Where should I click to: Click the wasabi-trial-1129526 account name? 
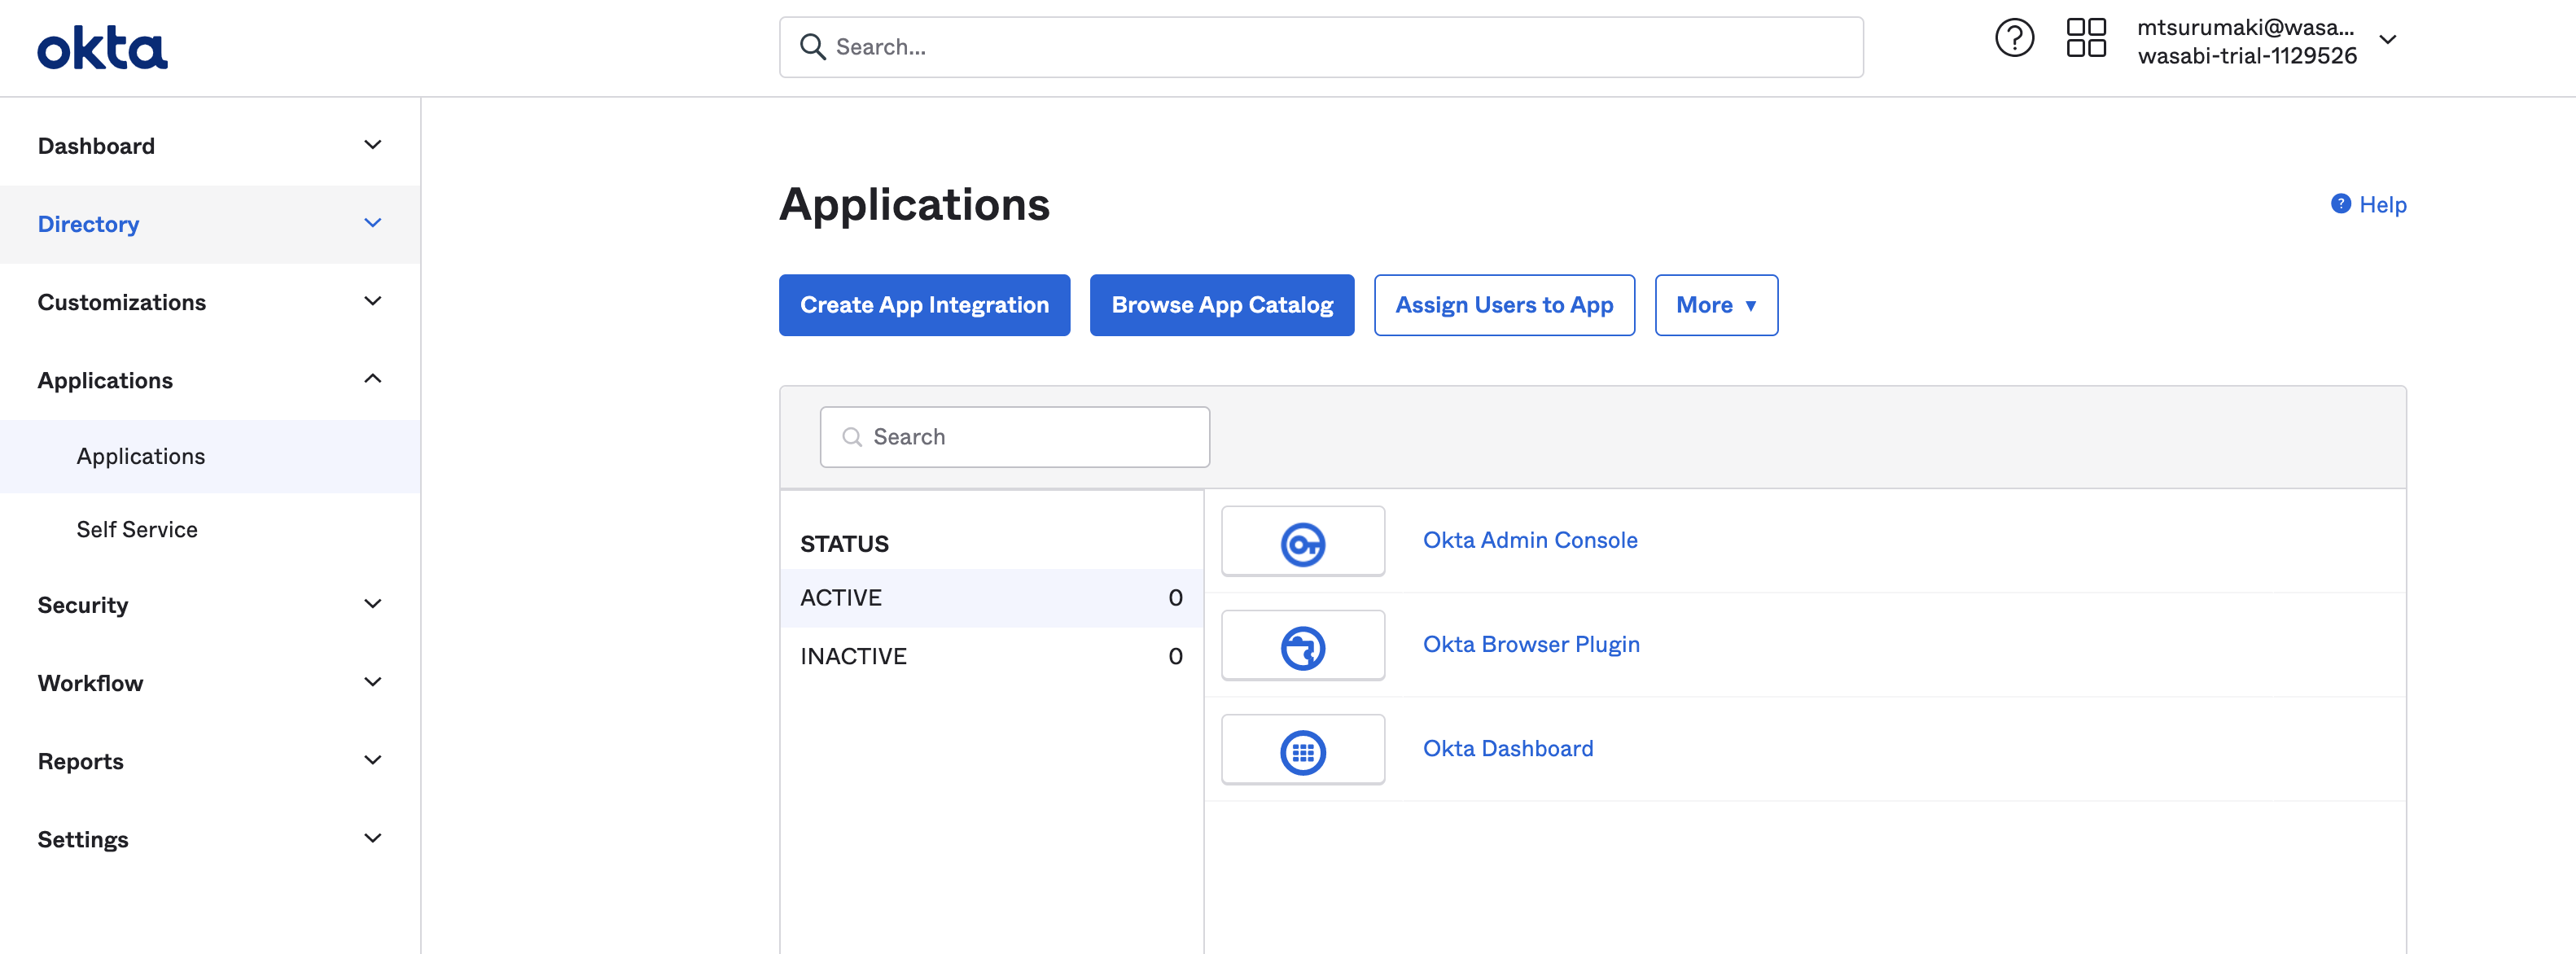pos(2247,56)
